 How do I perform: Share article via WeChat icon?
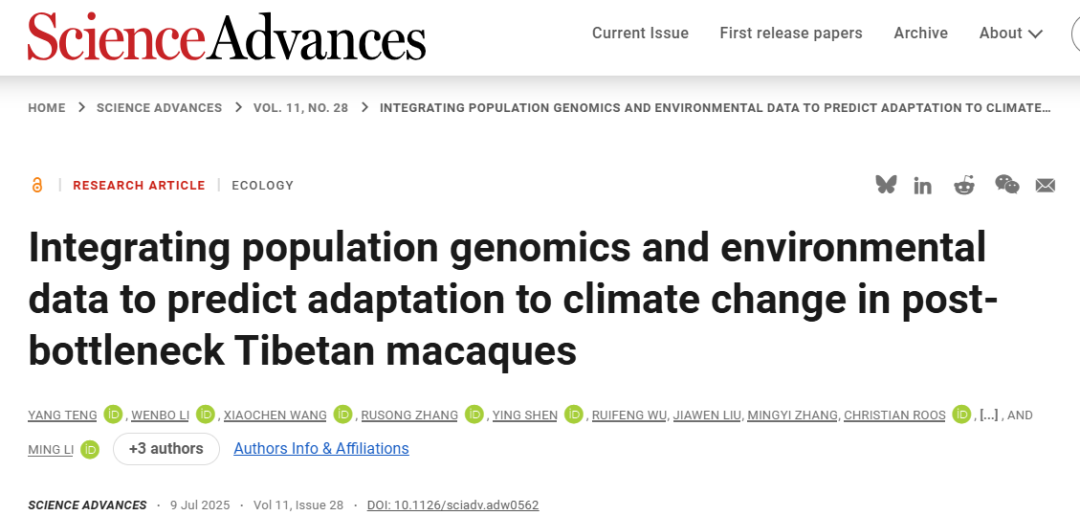(x=1007, y=185)
